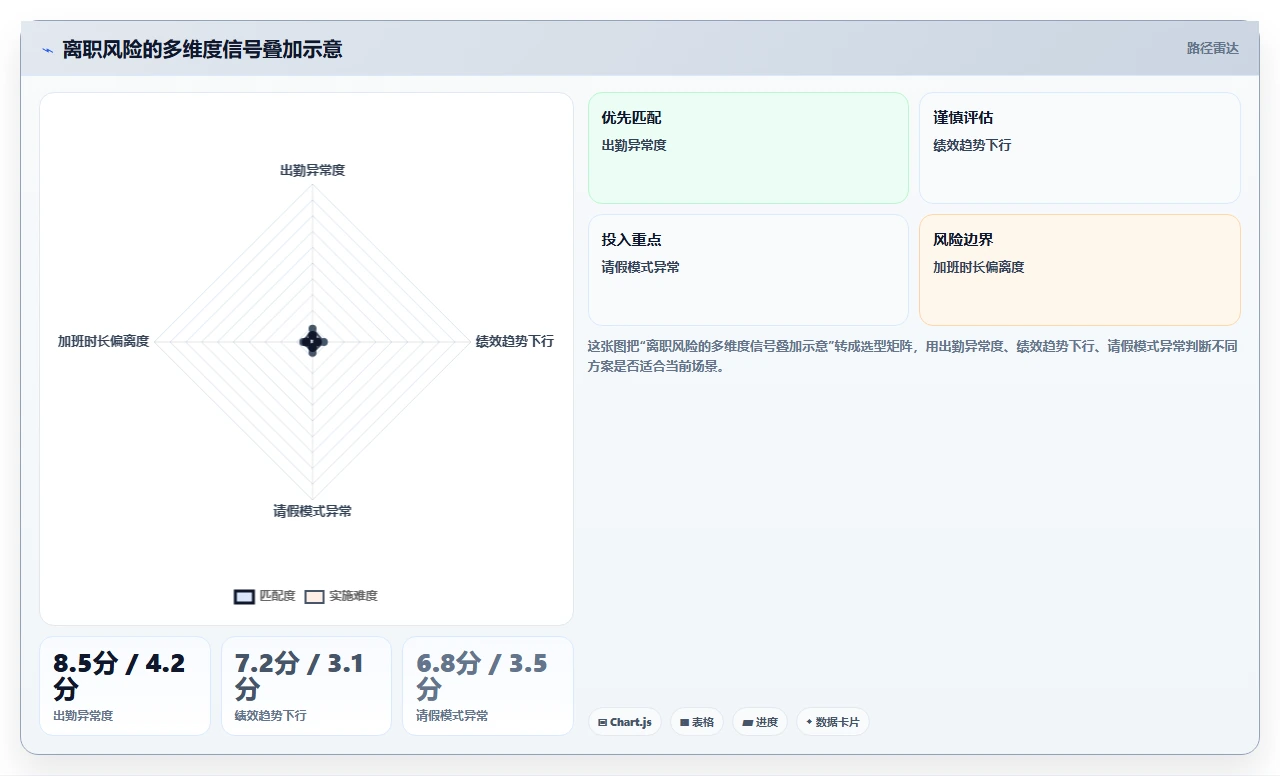The height and width of the screenshot is (776, 1280).
Task: Select the 优先匹配 card
Action: click(x=748, y=148)
